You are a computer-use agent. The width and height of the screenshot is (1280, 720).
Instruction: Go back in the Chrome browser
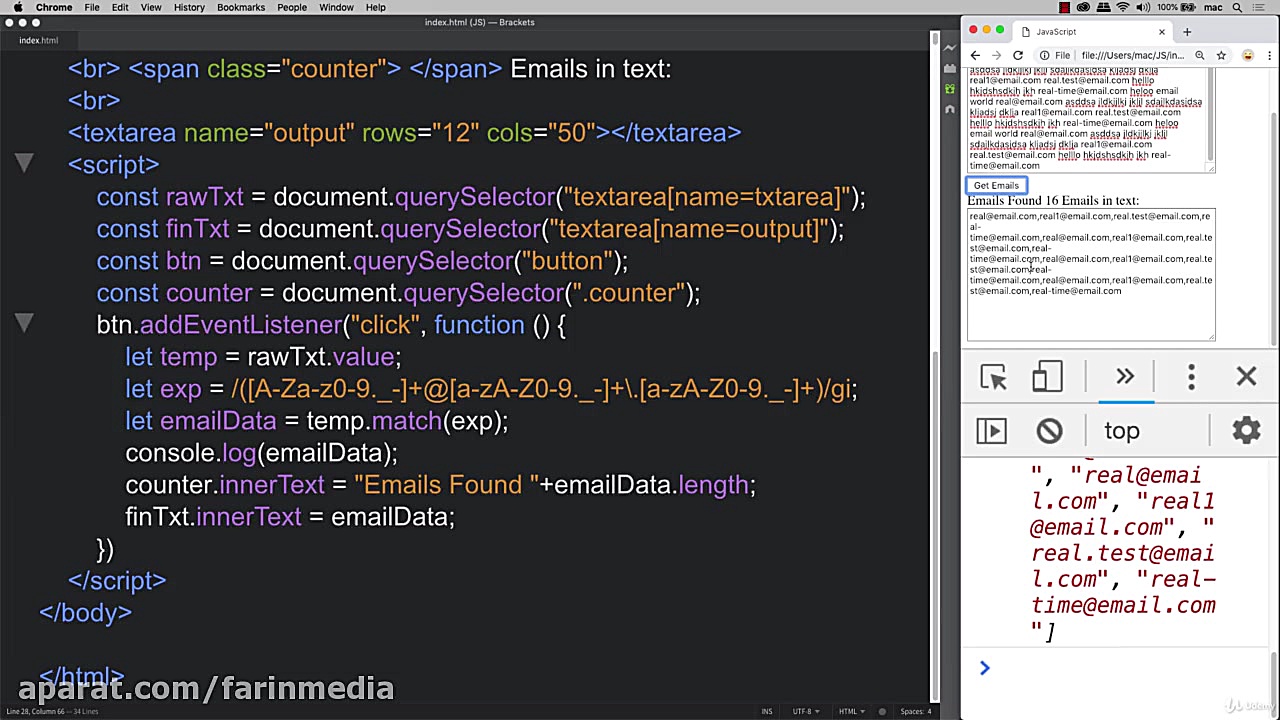click(974, 55)
